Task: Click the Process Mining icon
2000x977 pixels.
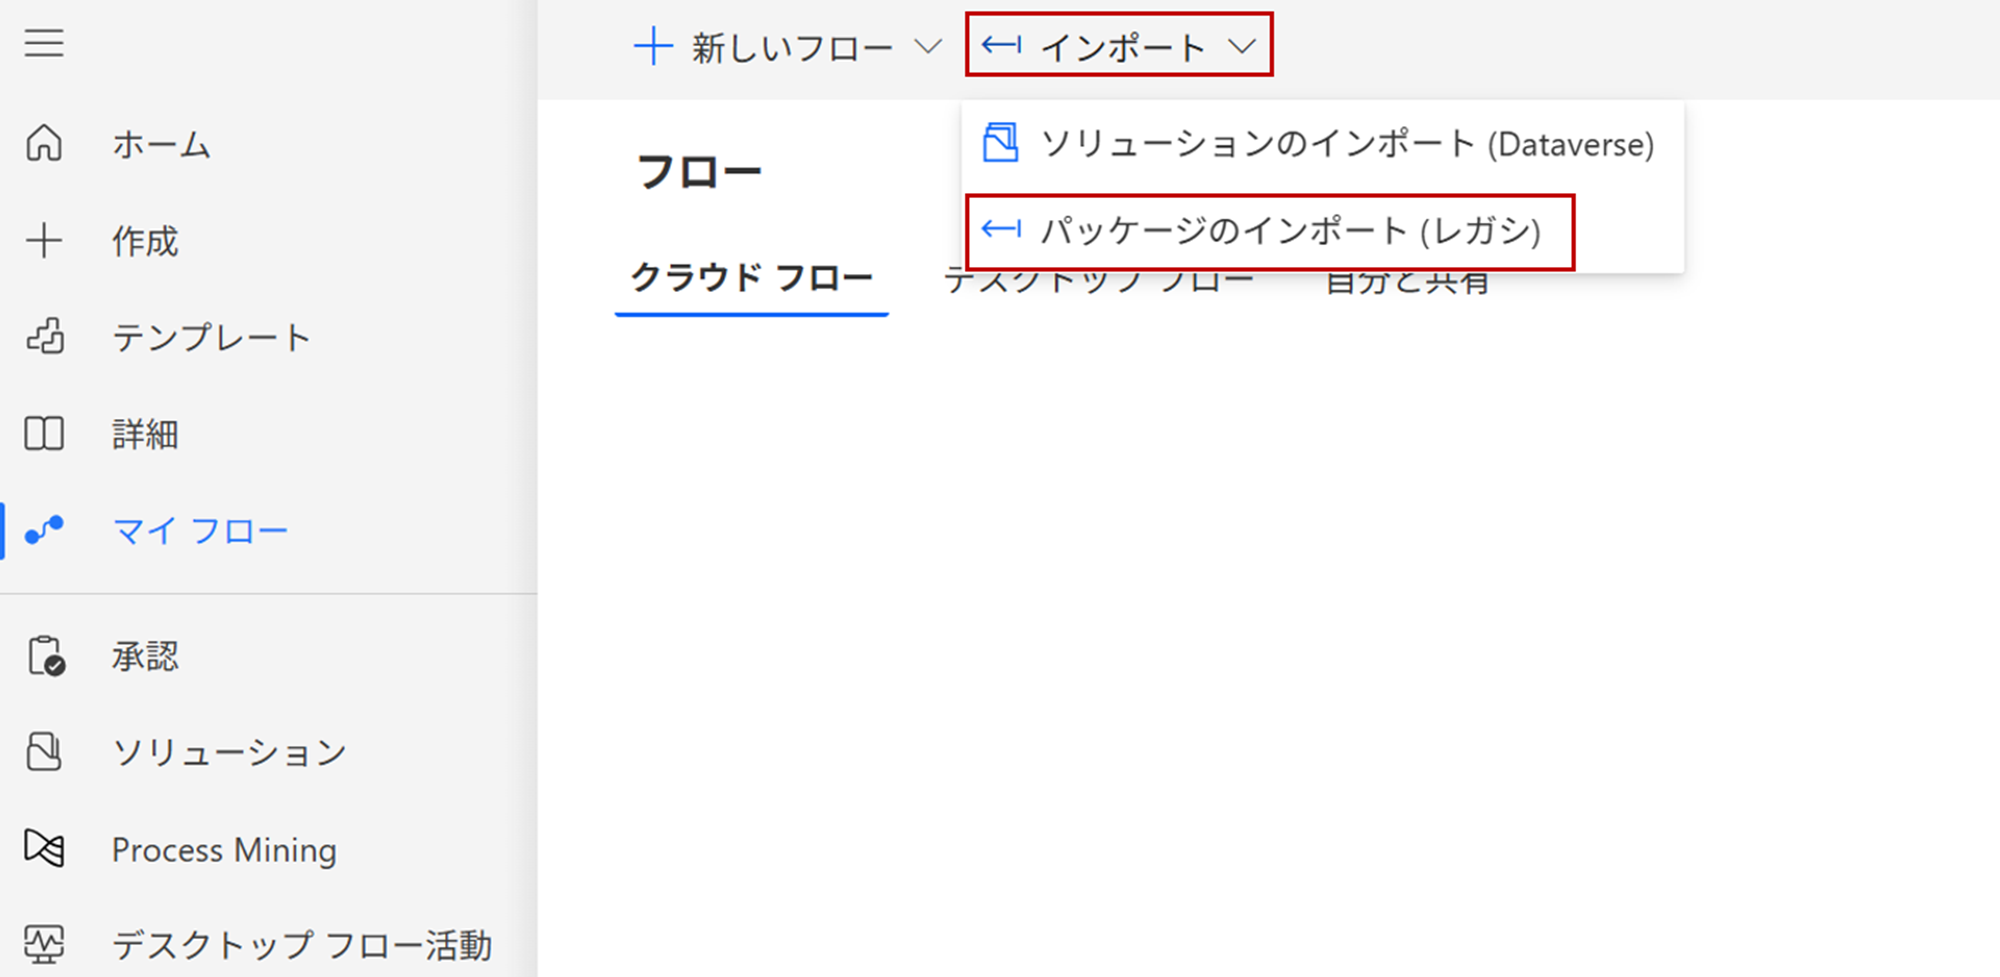Action: [44, 849]
